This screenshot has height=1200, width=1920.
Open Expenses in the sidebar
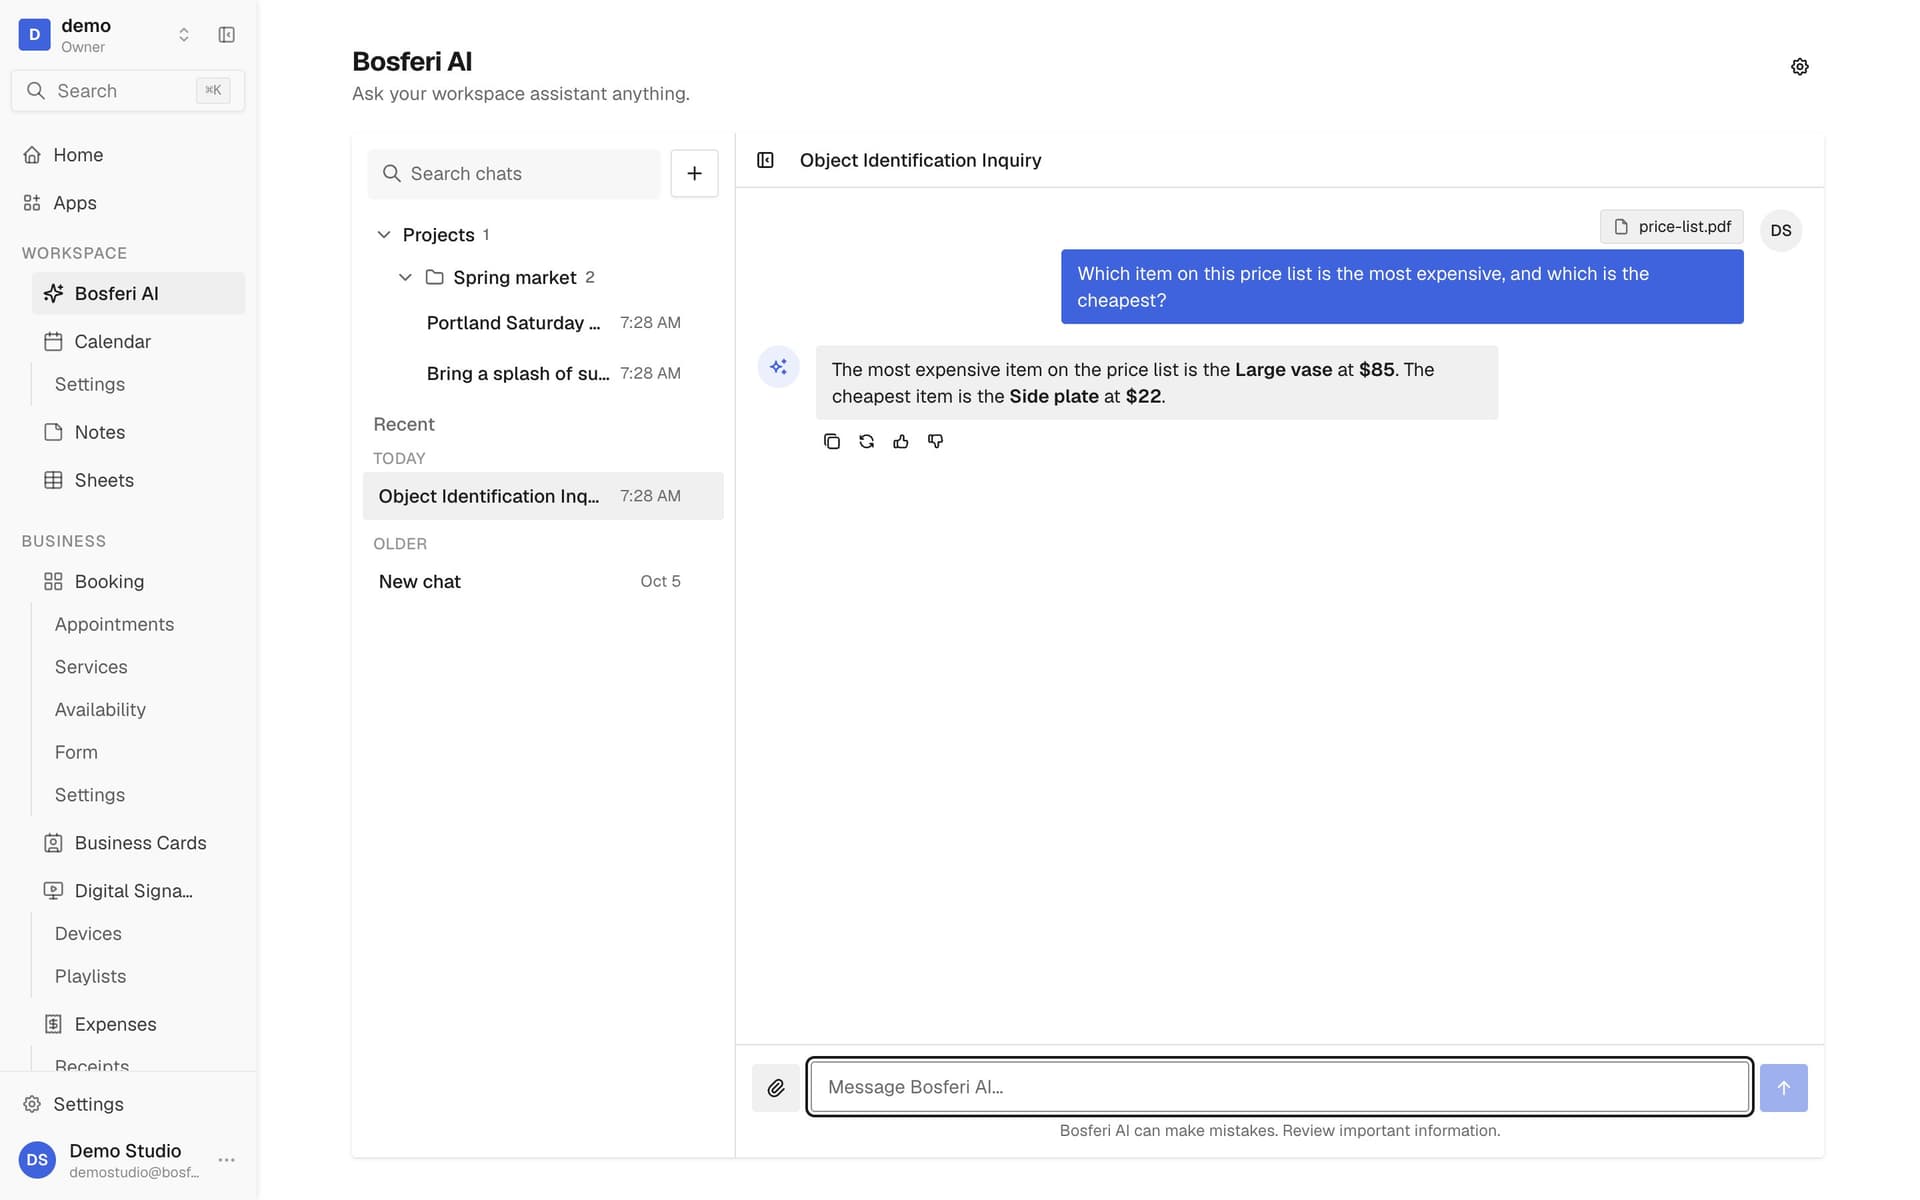[138, 1024]
